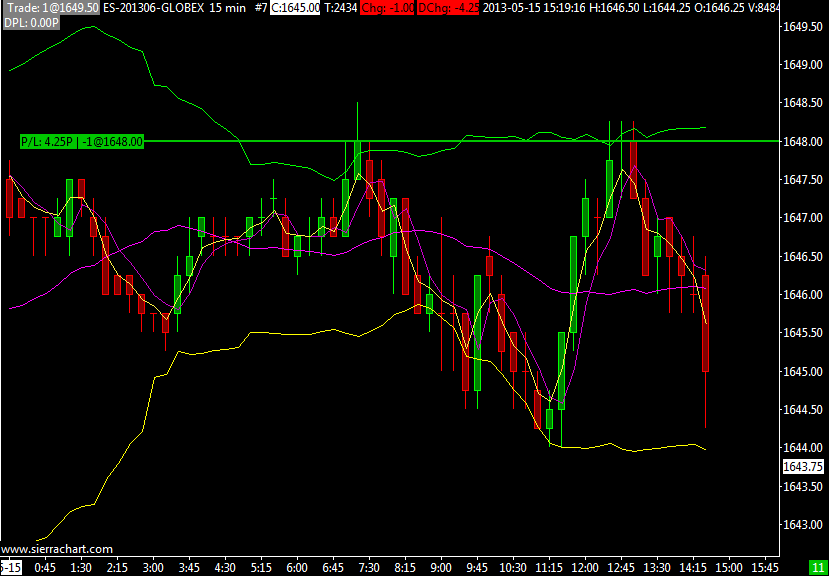This screenshot has width=829, height=576.
Task: Click the 15:45 time axis label
Action: click(765, 566)
